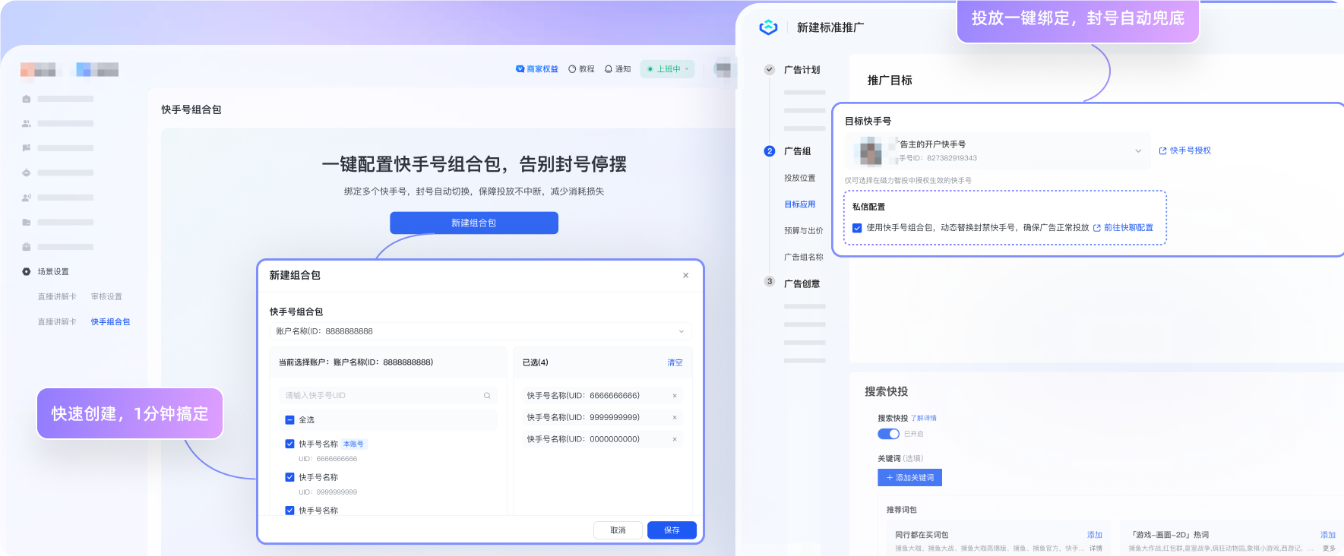Jump to 目标应用 section
Viewport: 1344px width, 556px height.
point(799,204)
